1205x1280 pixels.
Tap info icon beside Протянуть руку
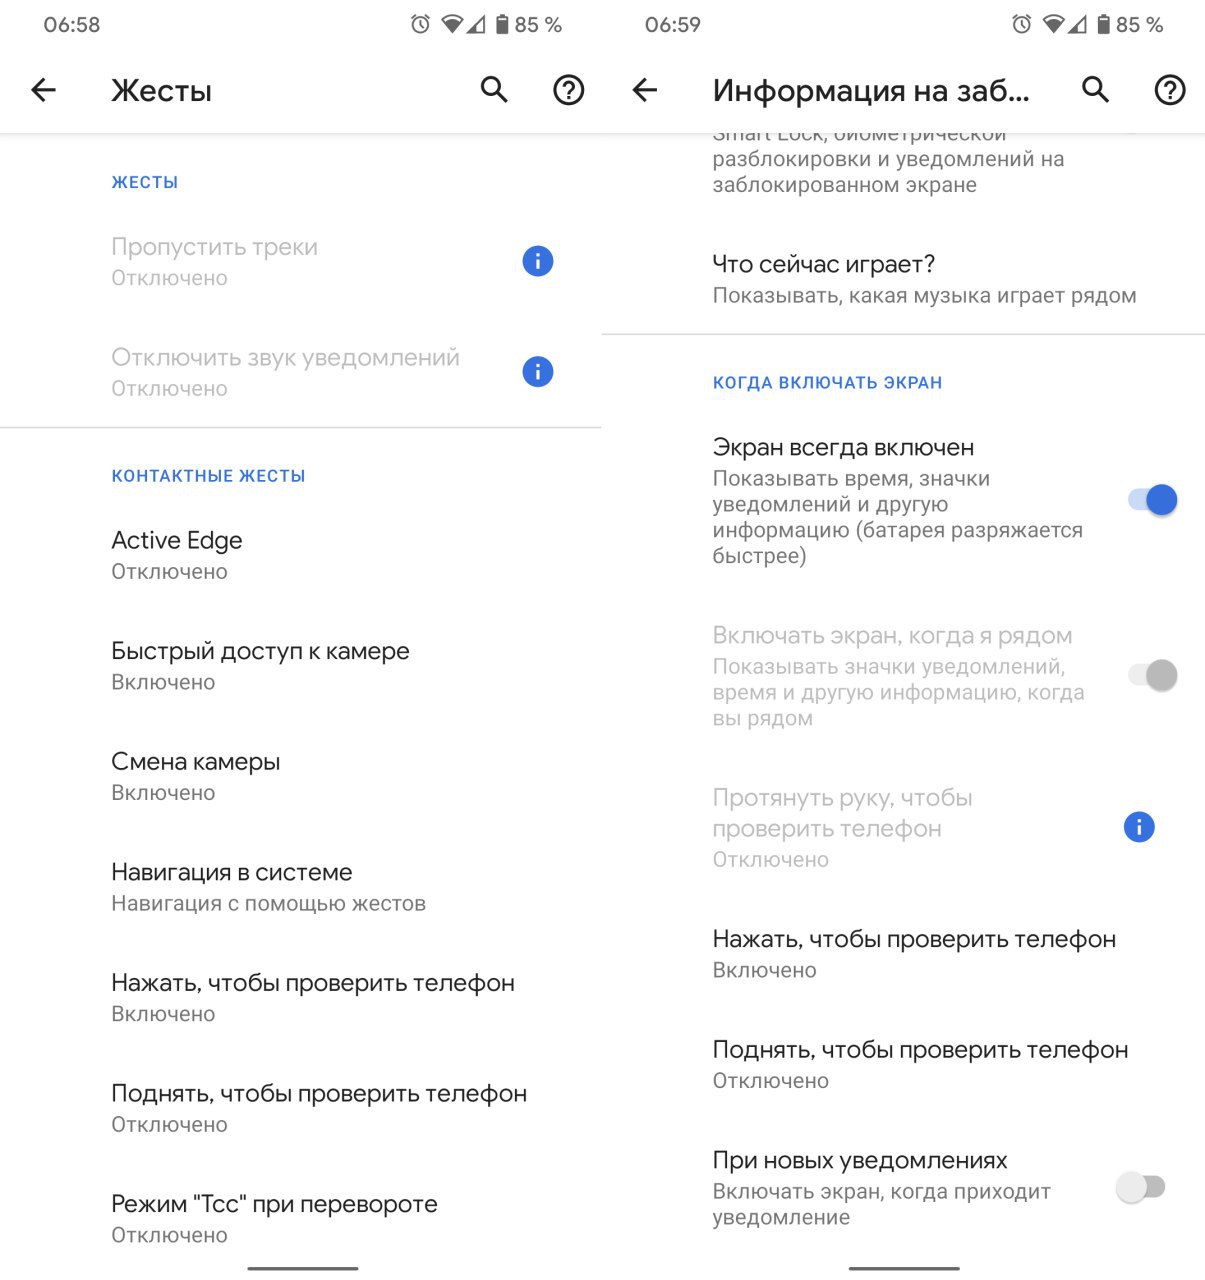coord(1139,827)
